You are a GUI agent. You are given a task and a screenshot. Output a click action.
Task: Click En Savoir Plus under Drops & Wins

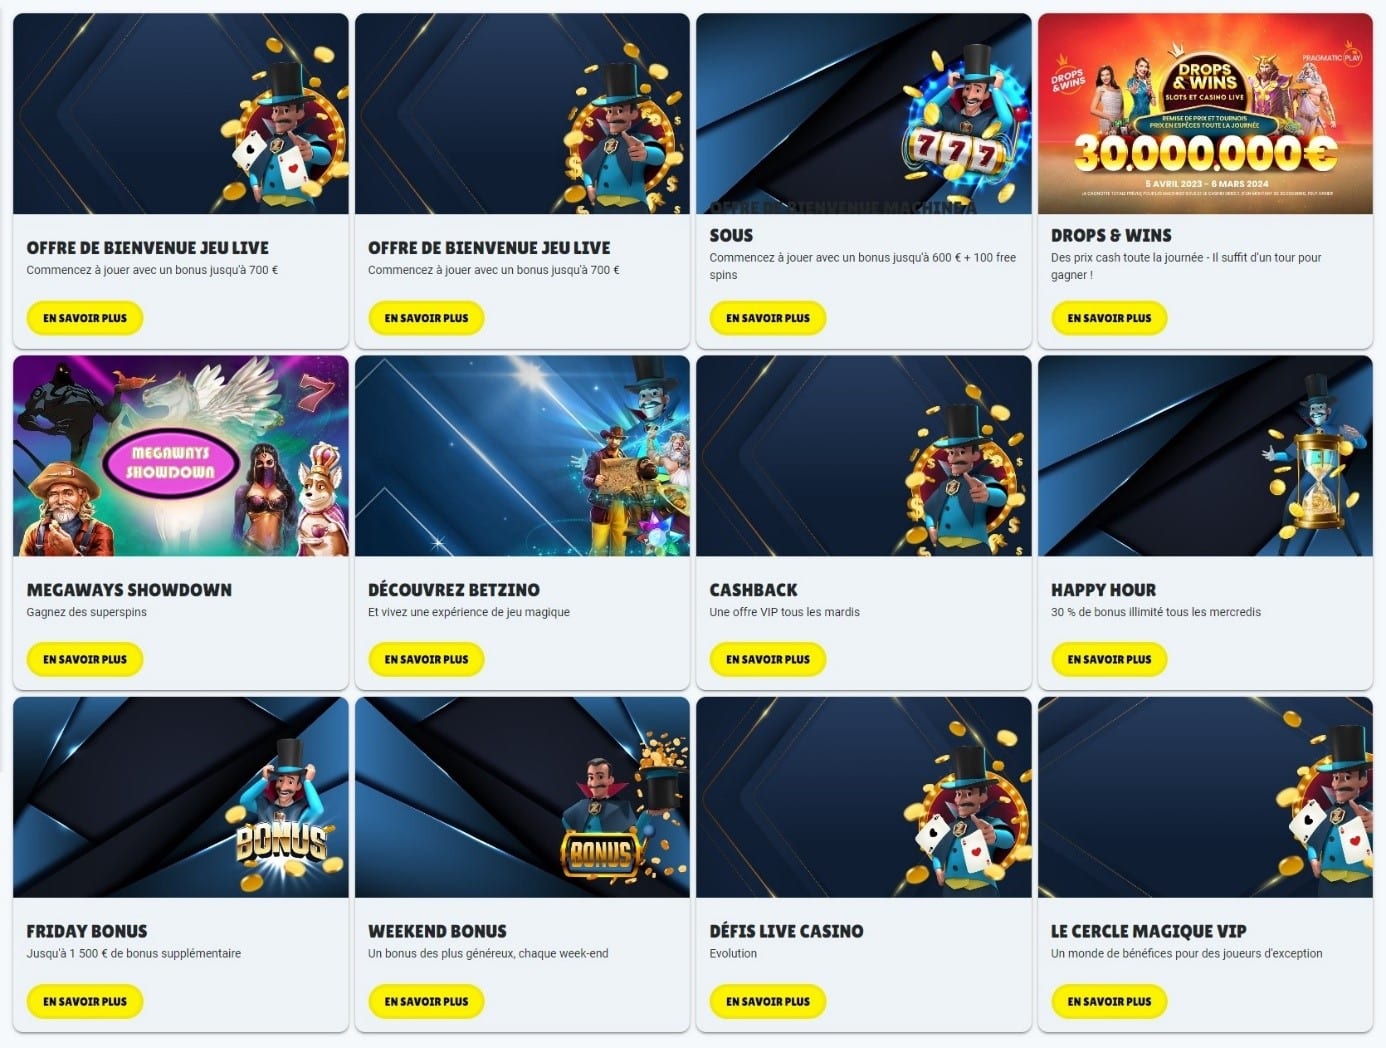coord(1109,318)
